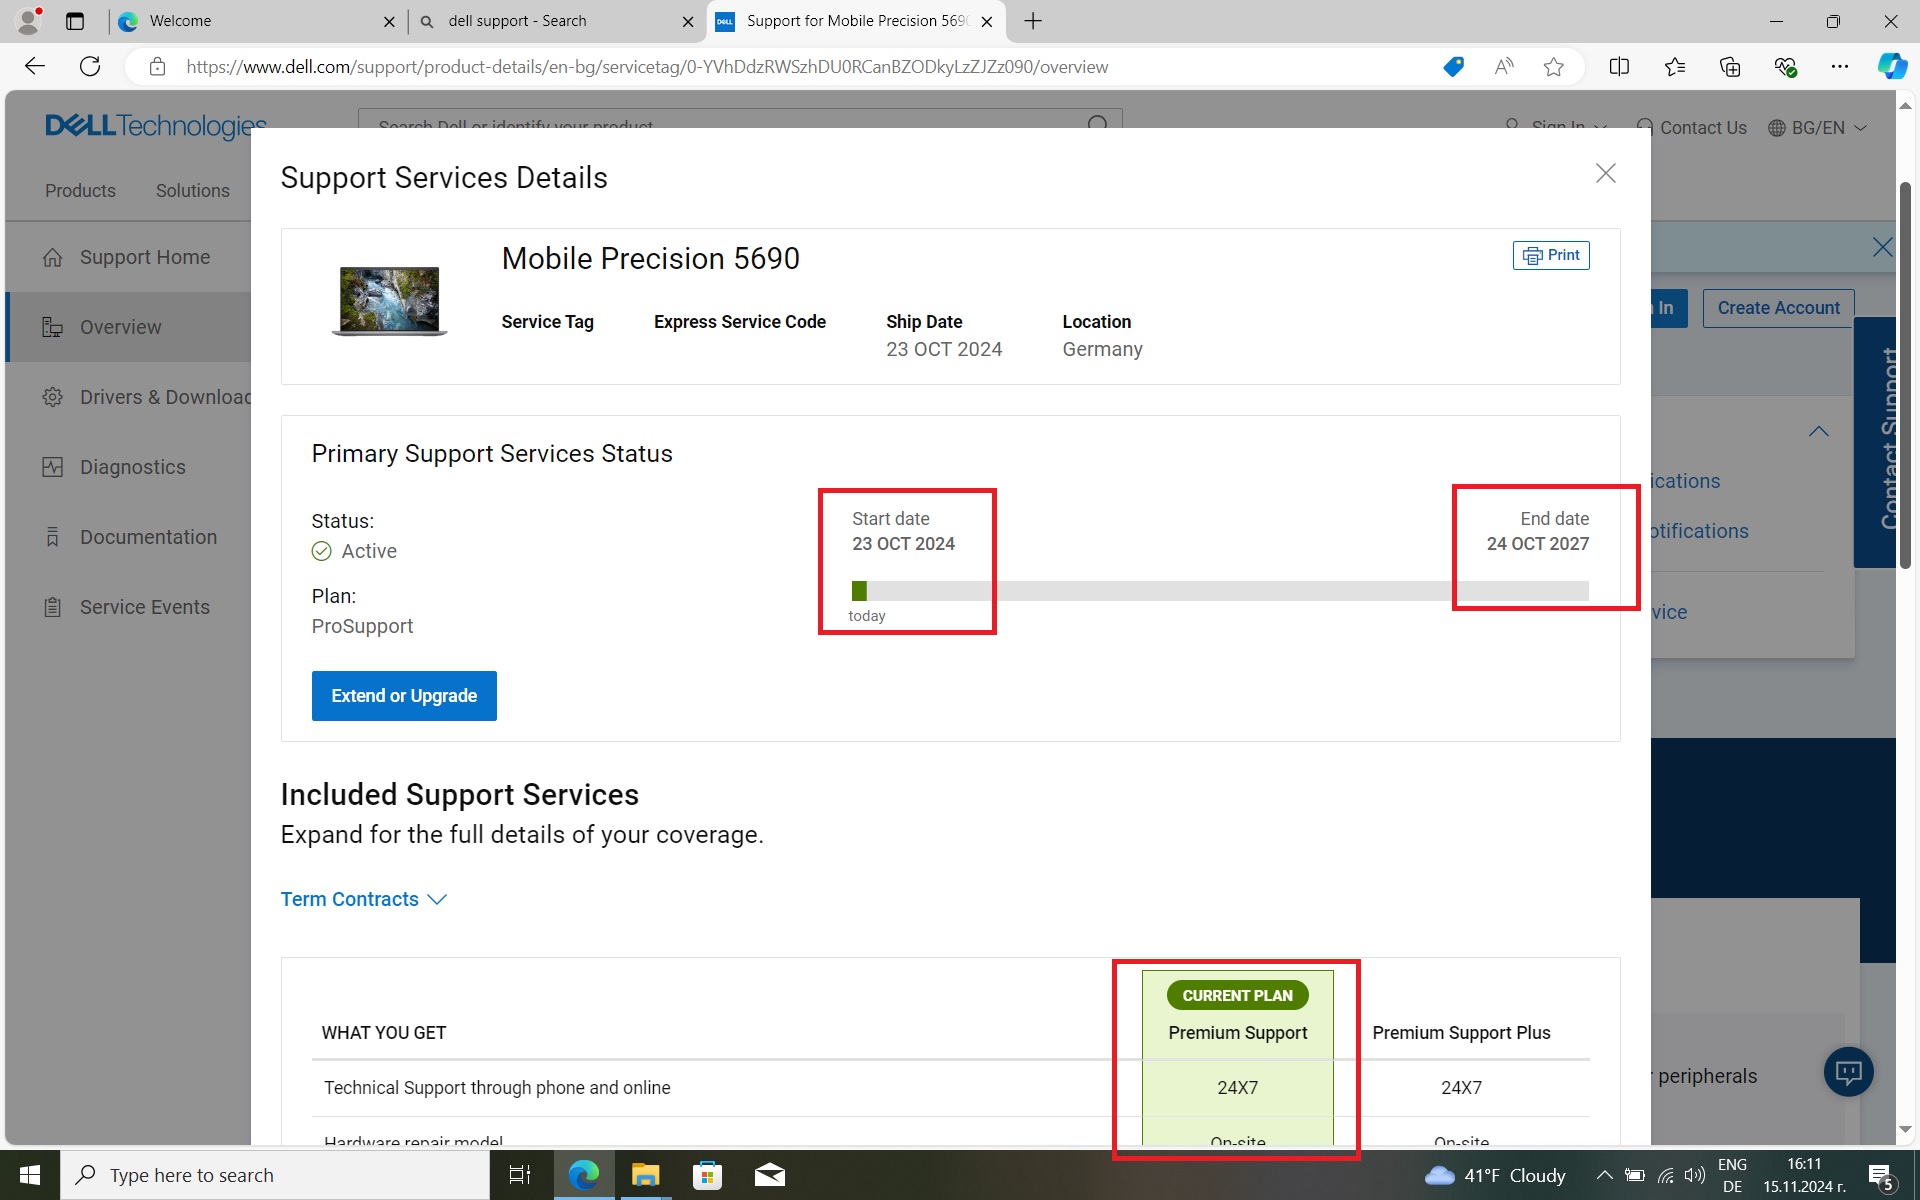The width and height of the screenshot is (1920, 1200).
Task: Click the Mobile Precision 5690 laptop thumbnail
Action: [389, 300]
